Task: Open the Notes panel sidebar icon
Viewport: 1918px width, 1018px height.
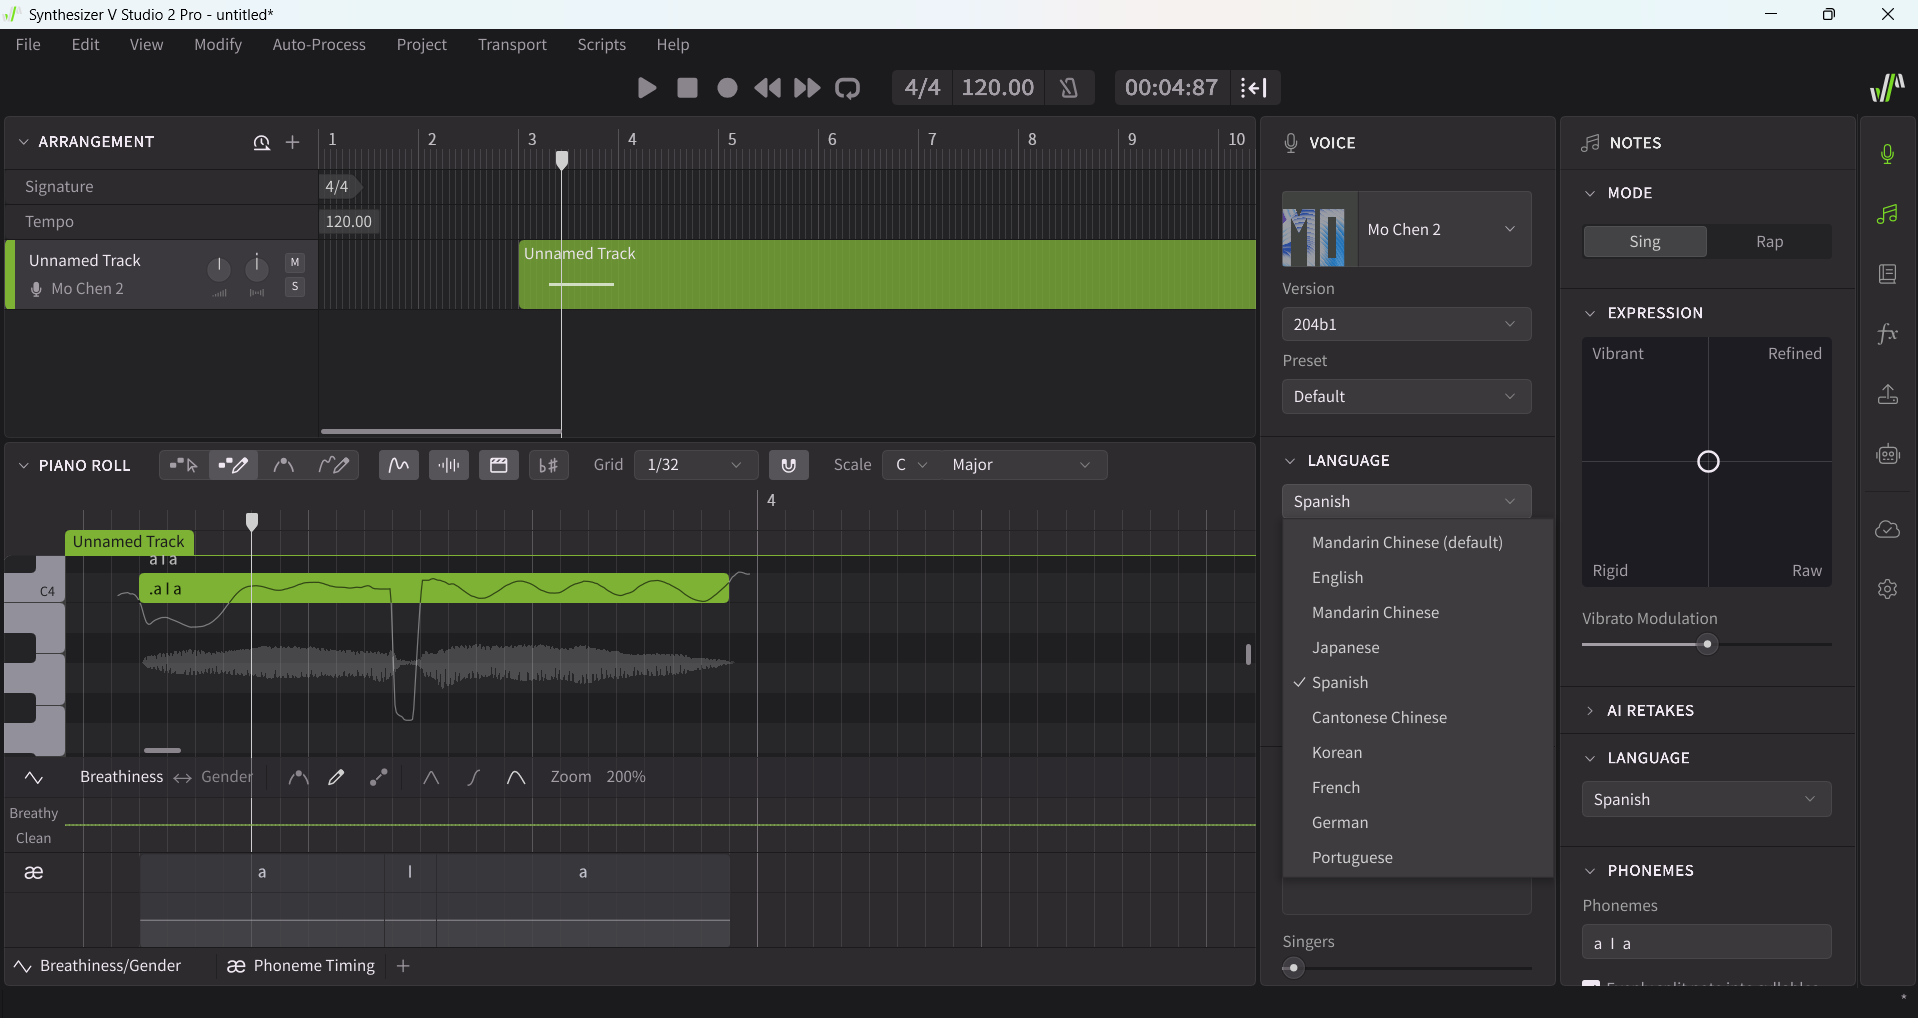Action: pos(1887,214)
